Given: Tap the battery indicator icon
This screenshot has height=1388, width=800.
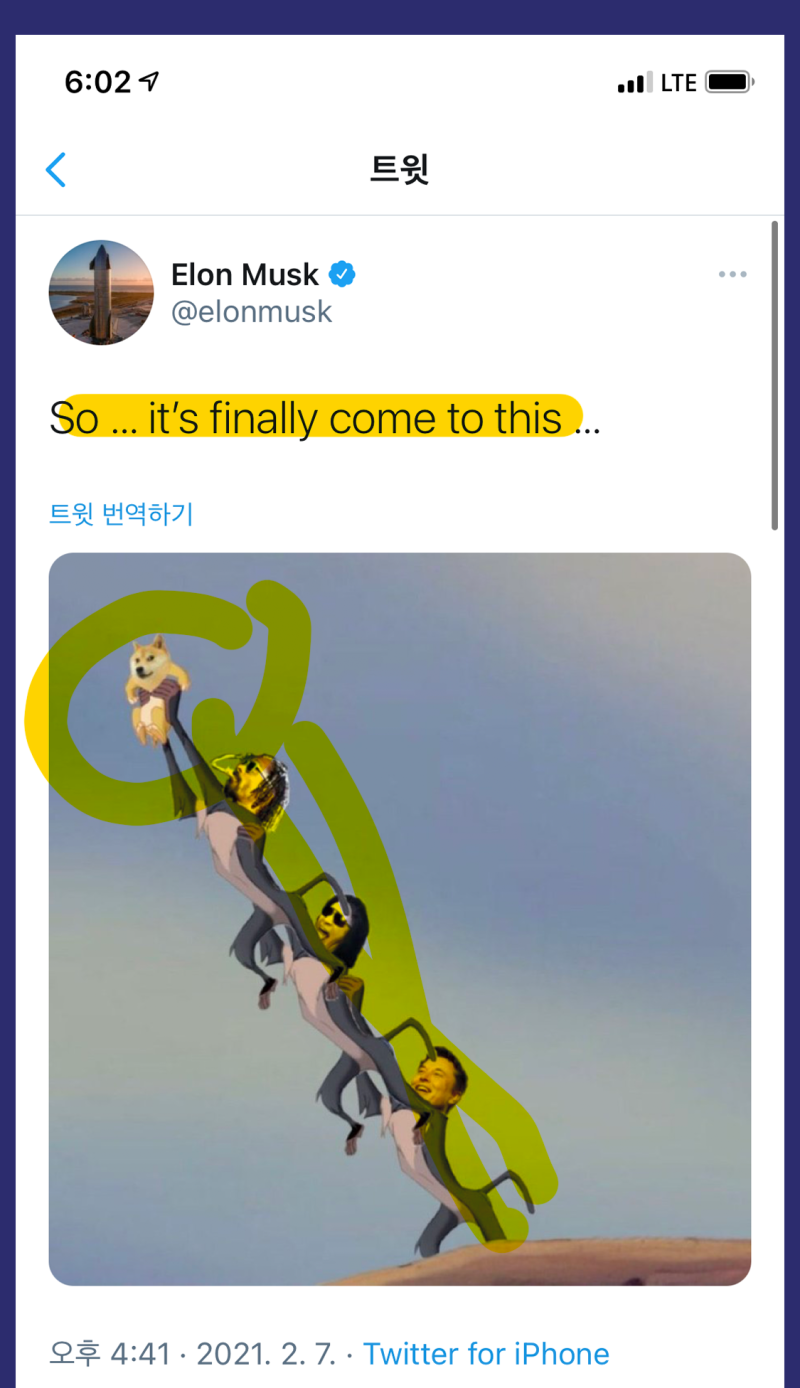Looking at the screenshot, I should [730, 82].
